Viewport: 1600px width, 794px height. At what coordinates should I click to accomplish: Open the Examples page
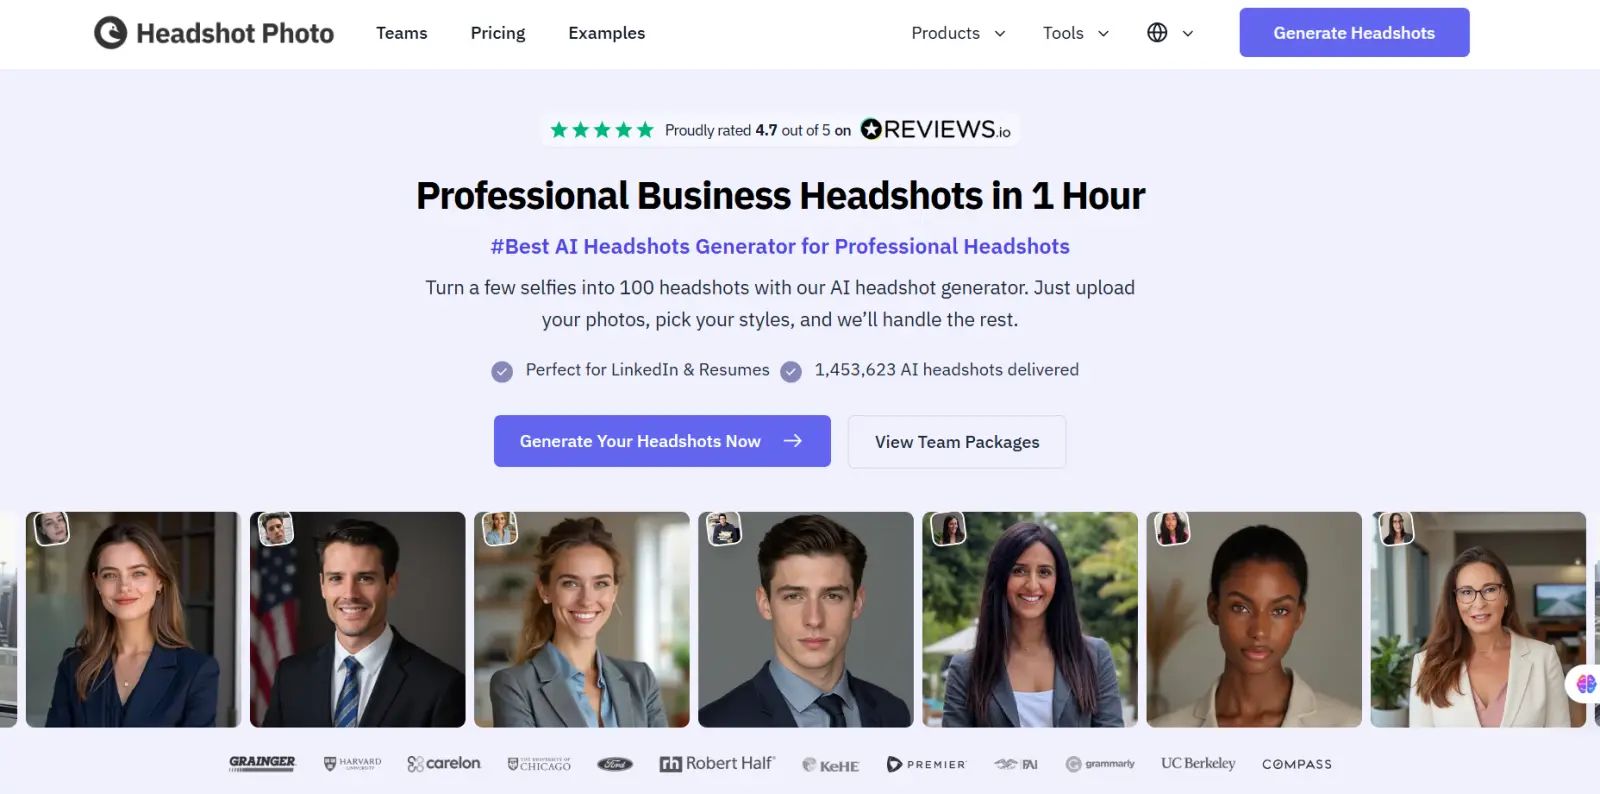[607, 33]
